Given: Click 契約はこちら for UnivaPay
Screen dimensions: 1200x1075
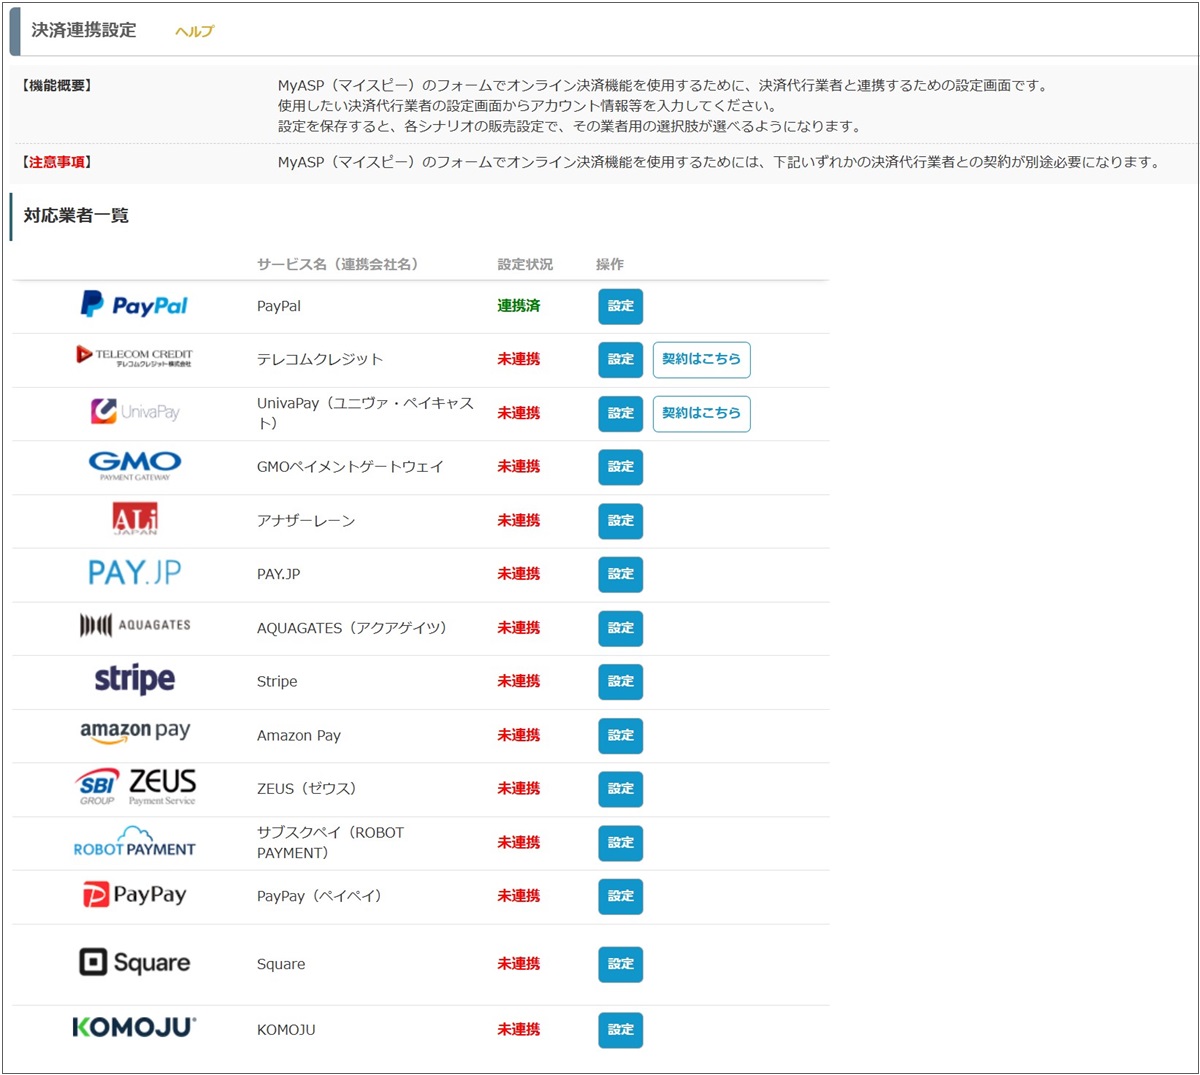Looking at the screenshot, I should (x=701, y=413).
